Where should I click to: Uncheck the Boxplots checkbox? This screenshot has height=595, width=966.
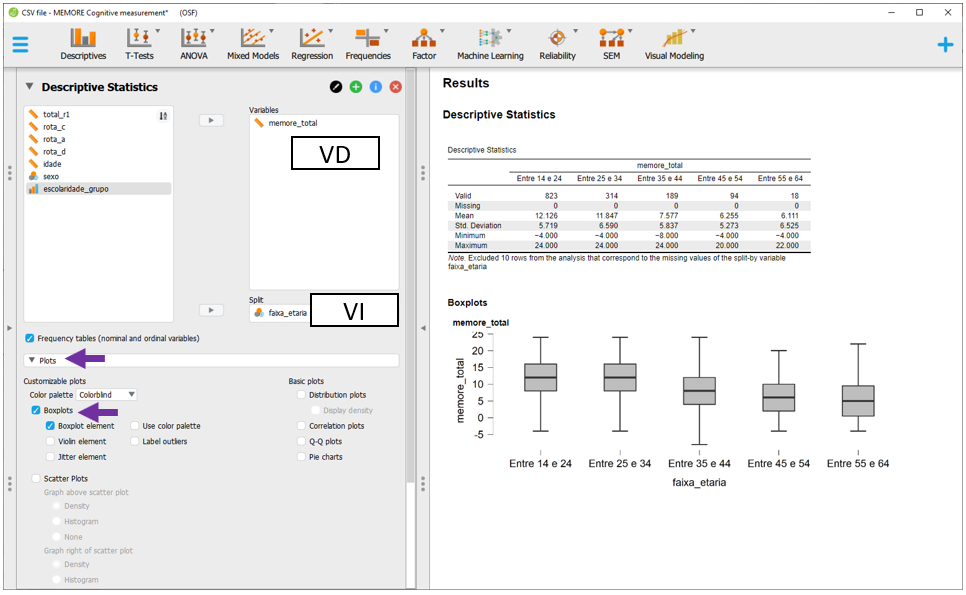[36, 410]
